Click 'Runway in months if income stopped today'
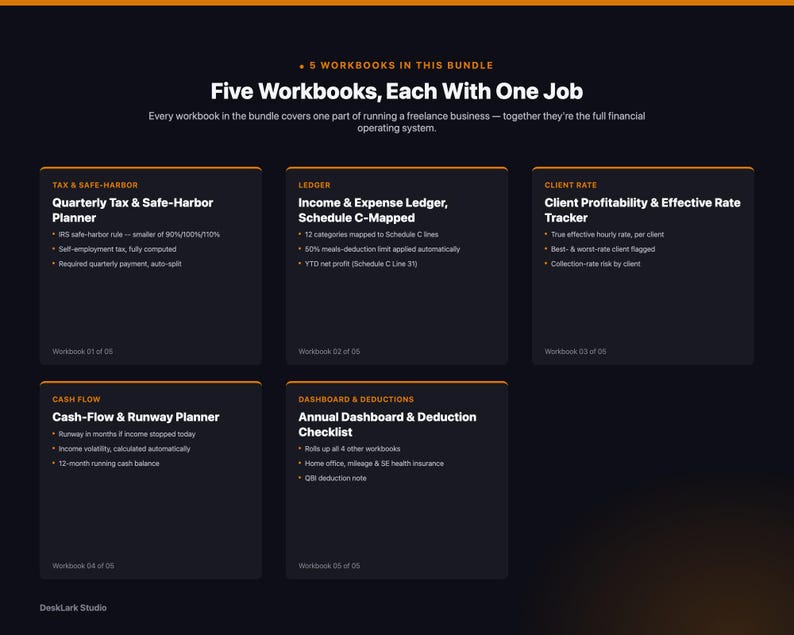Viewport: 794px width, 635px height. [127, 434]
